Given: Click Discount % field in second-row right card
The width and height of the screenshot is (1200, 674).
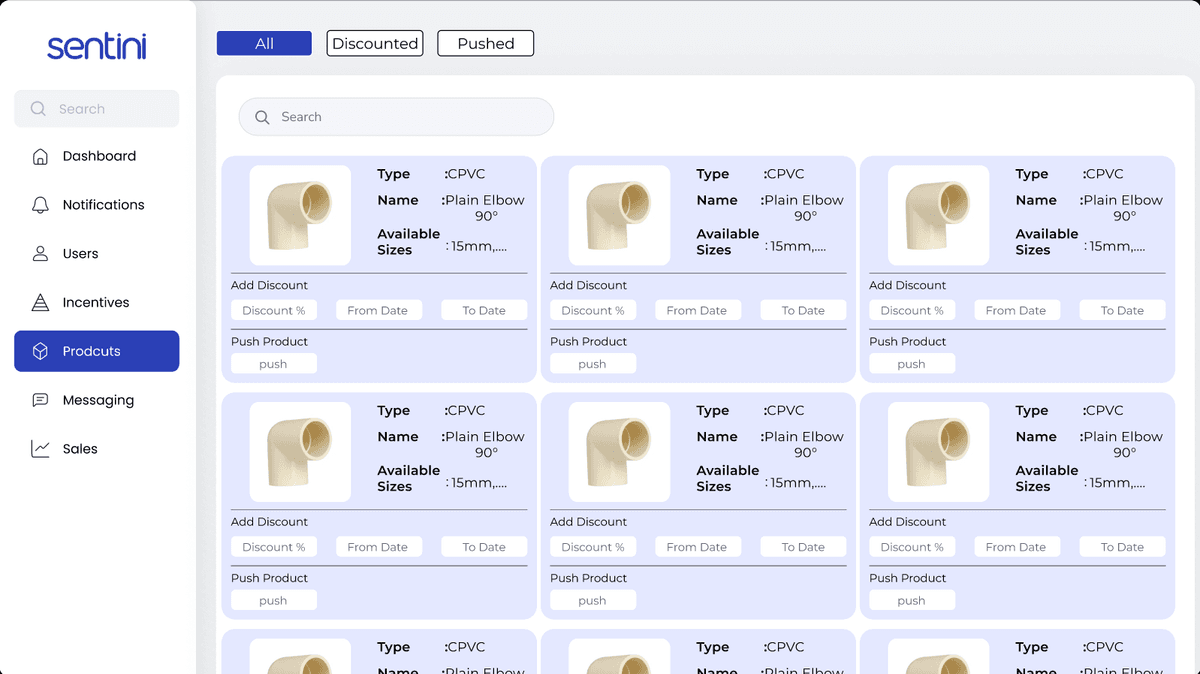Looking at the screenshot, I should click(912, 547).
